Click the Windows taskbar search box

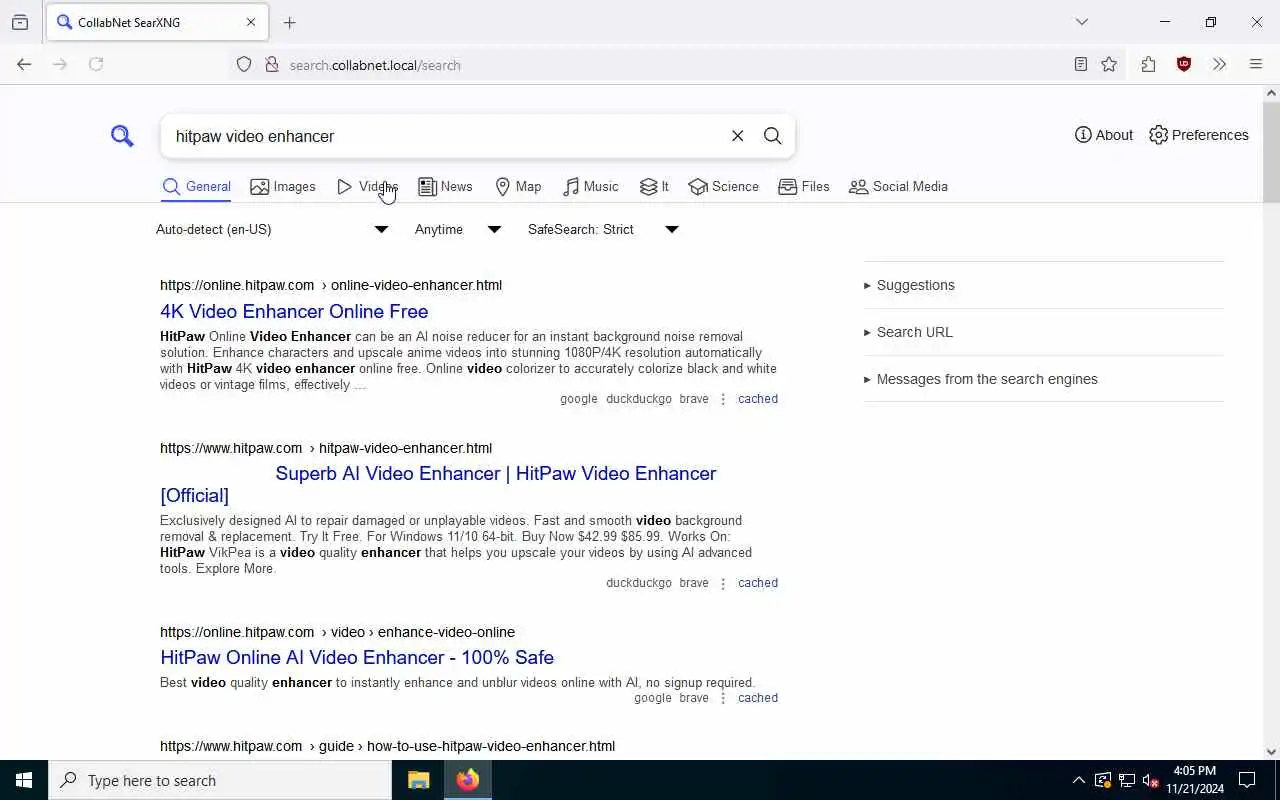pos(220,780)
